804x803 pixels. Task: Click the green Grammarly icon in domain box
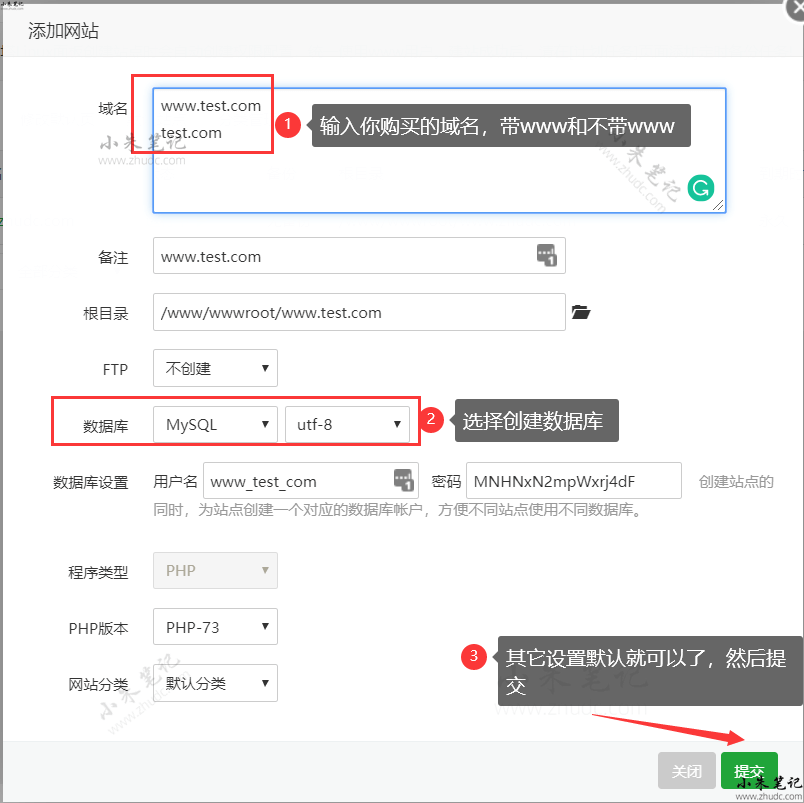point(701,187)
